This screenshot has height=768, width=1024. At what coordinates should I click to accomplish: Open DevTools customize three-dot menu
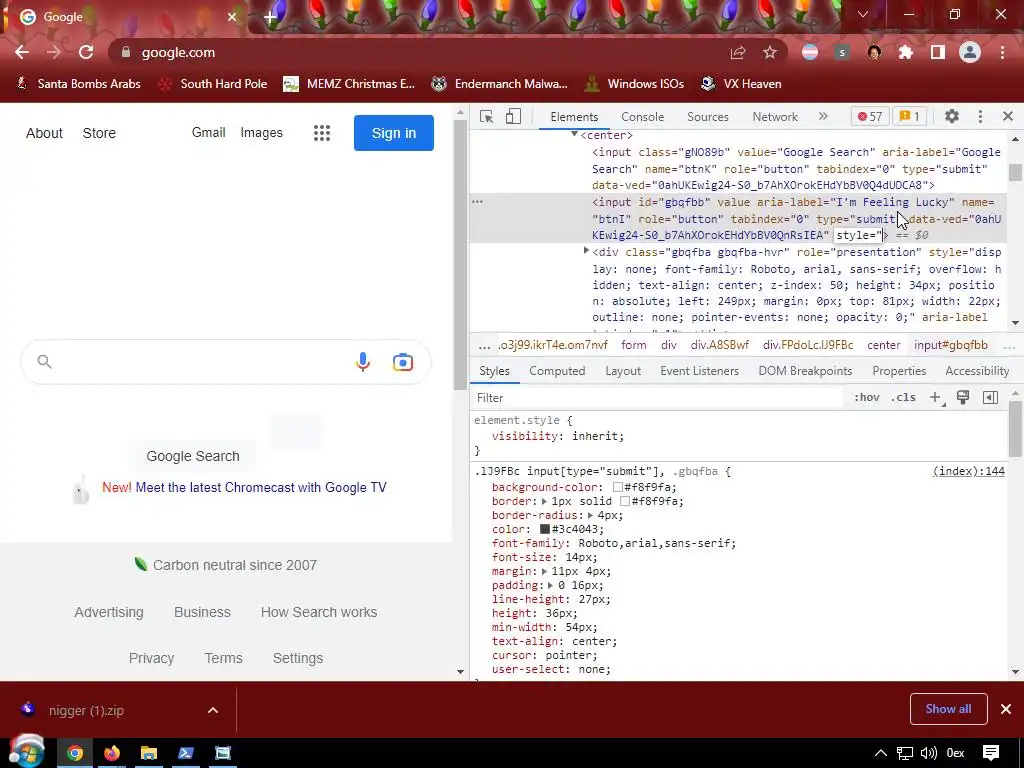click(980, 116)
